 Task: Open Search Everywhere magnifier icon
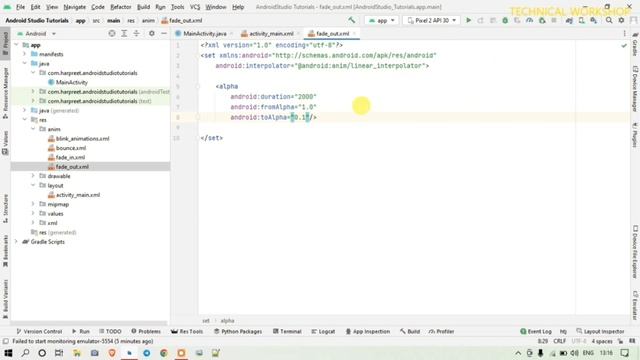coord(609,20)
